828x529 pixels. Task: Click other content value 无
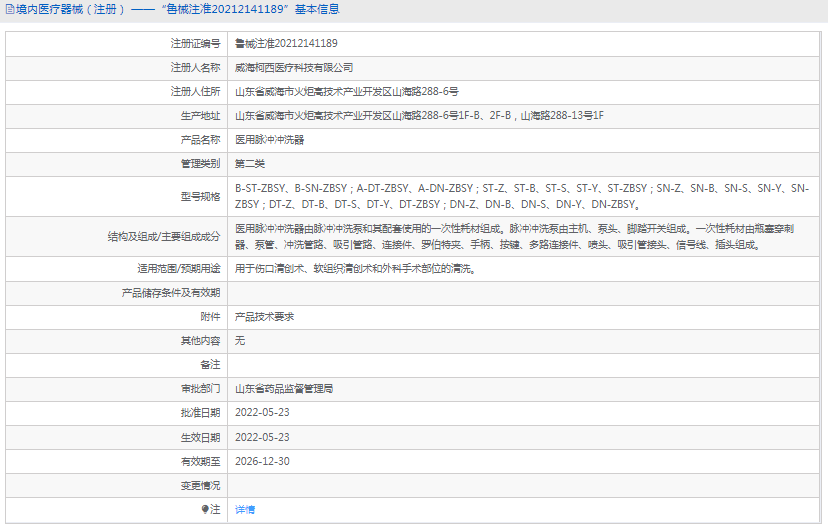coord(240,341)
